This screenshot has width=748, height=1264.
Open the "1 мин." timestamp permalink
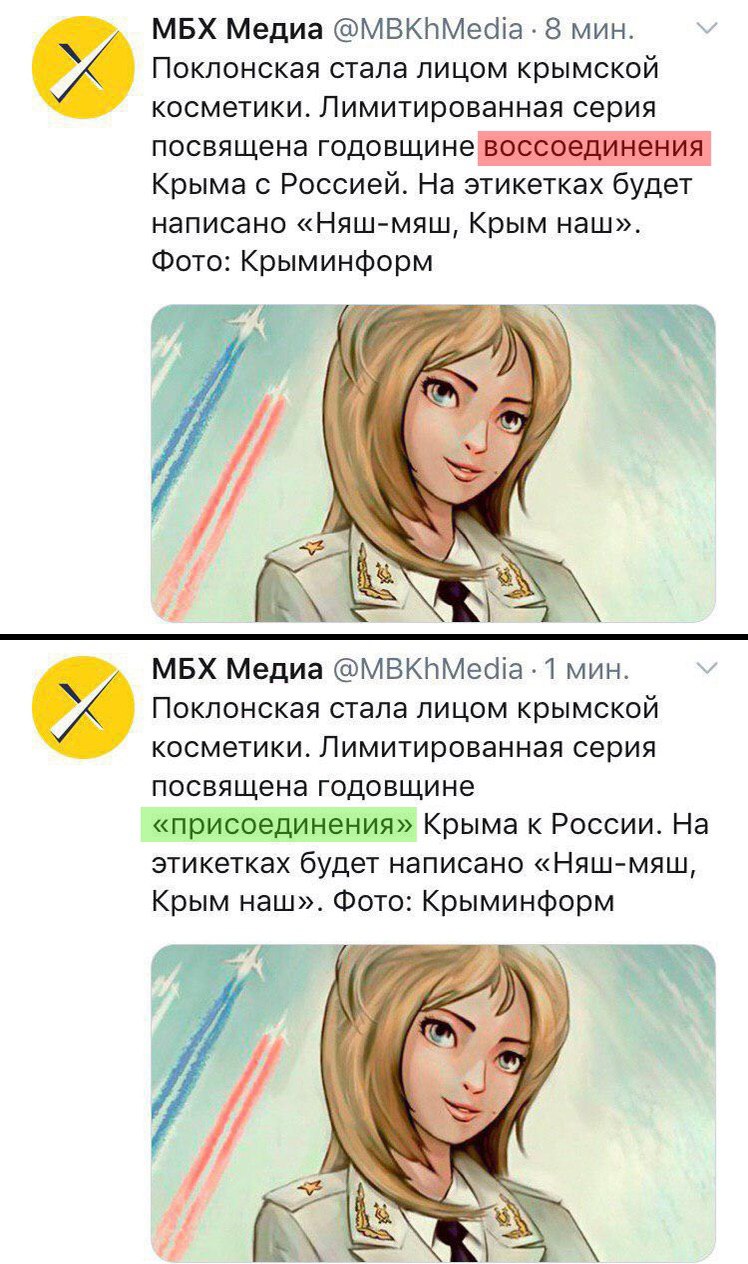coord(587,667)
